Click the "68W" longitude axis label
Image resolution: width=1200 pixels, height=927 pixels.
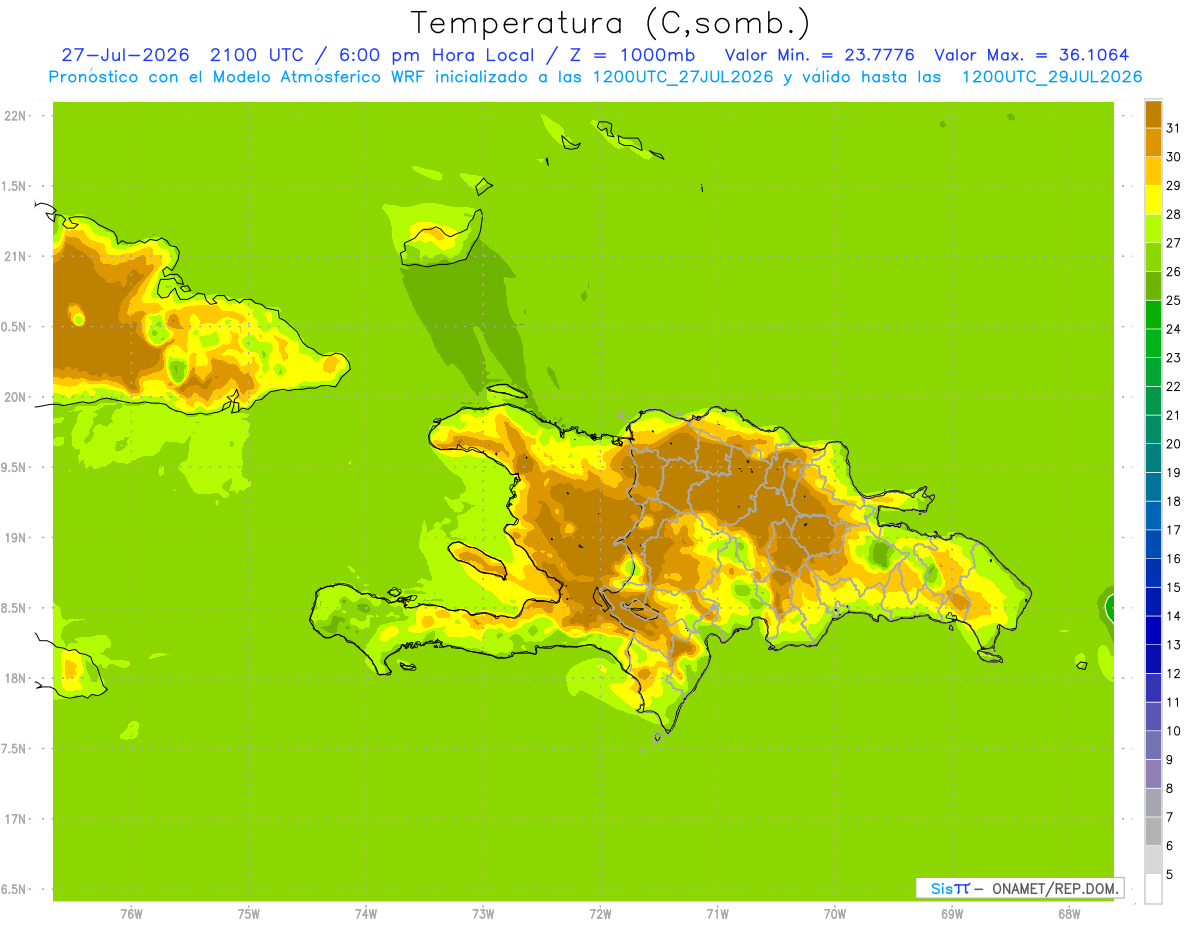pos(1069,914)
